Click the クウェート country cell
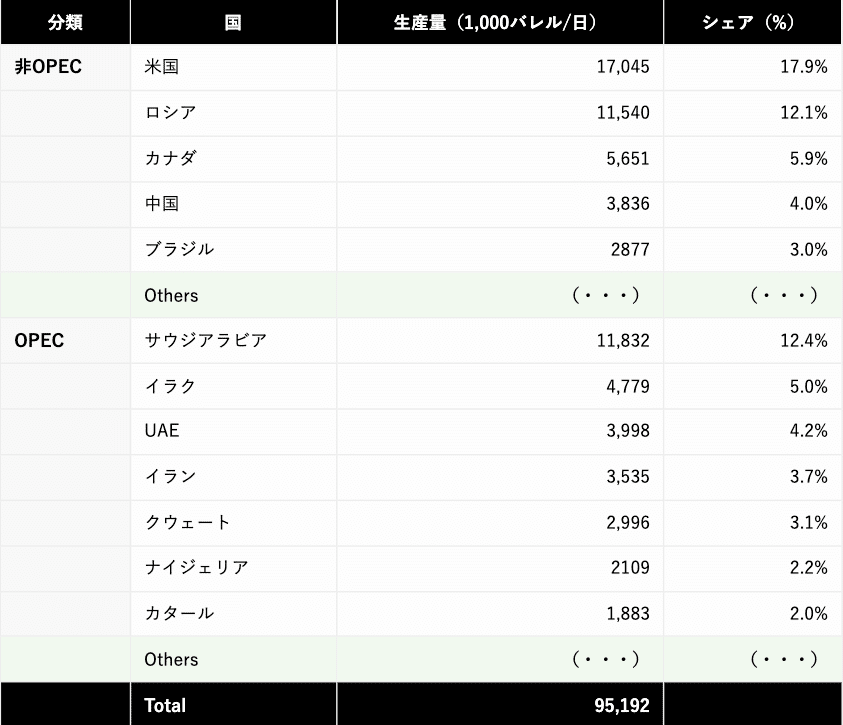This screenshot has width=843, height=725. pyautogui.click(x=233, y=522)
